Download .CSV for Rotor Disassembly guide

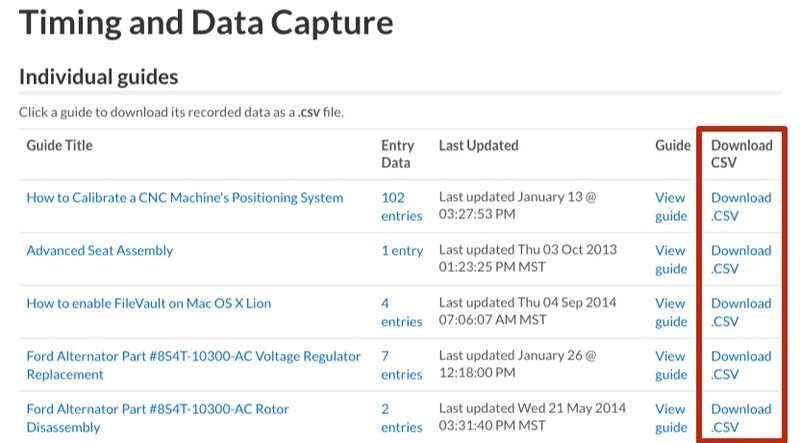741,418
